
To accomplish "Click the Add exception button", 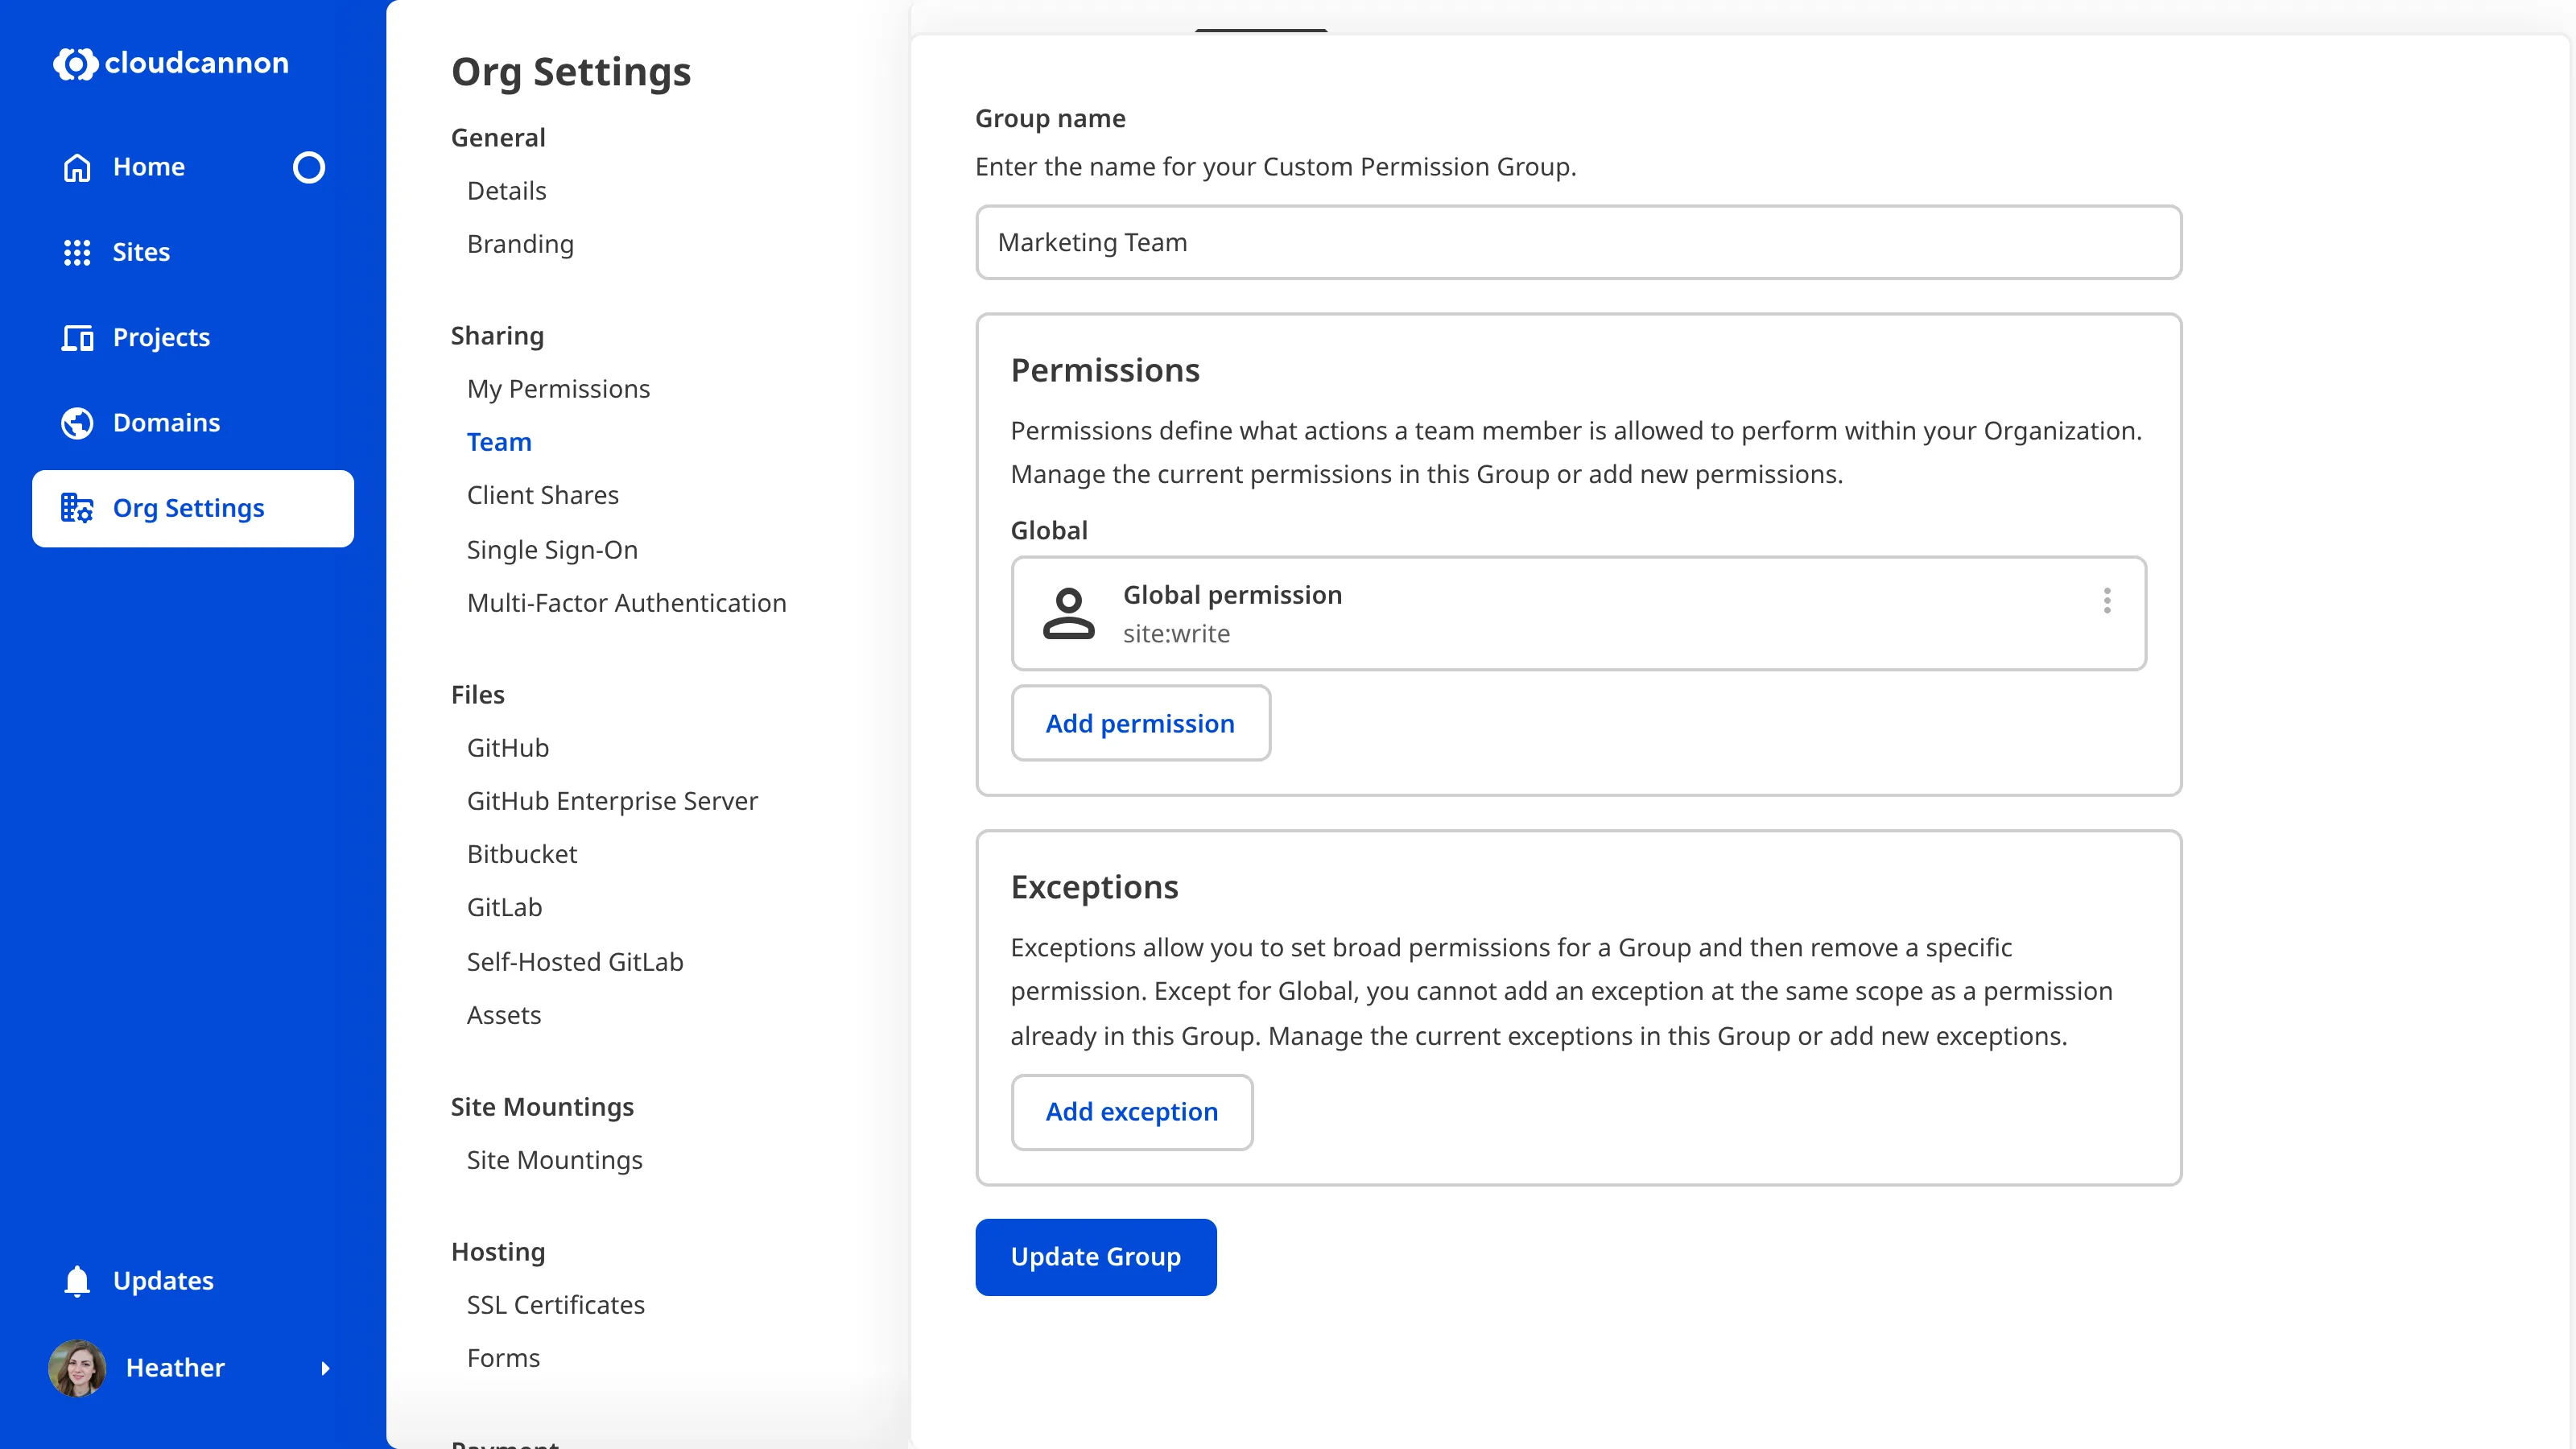I will [1132, 1112].
